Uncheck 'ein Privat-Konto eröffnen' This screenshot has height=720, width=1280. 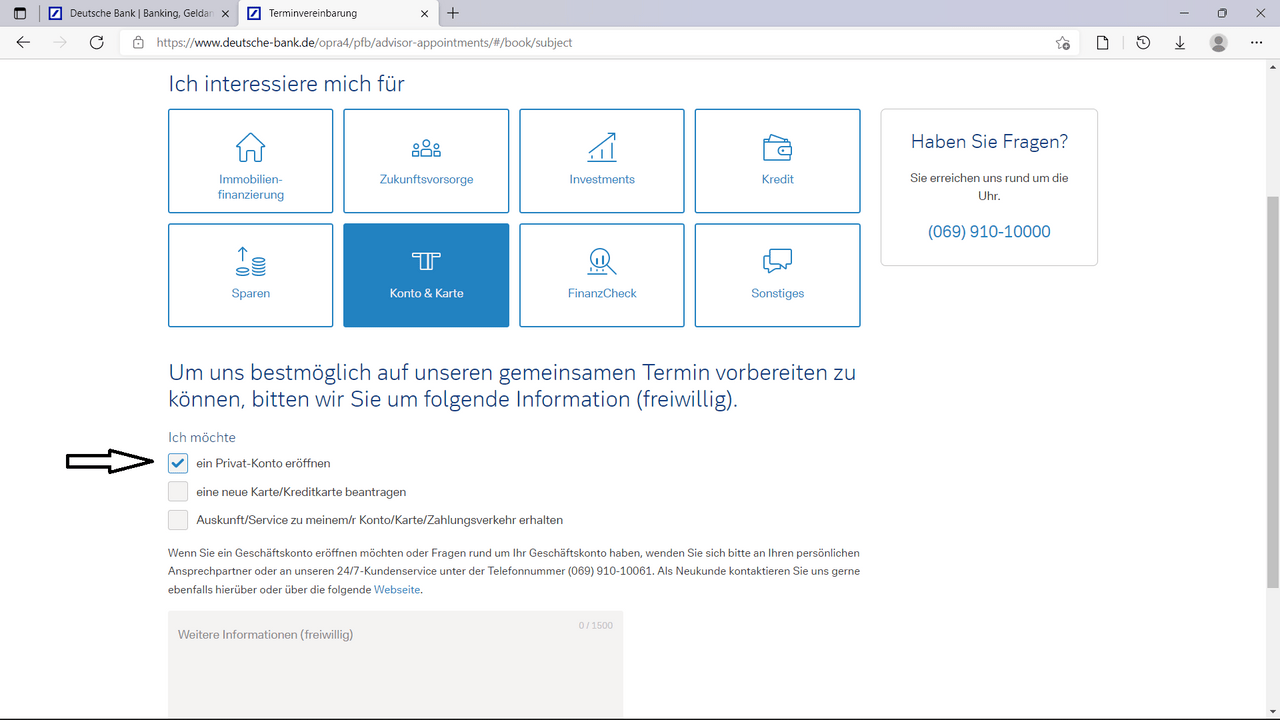(178, 463)
